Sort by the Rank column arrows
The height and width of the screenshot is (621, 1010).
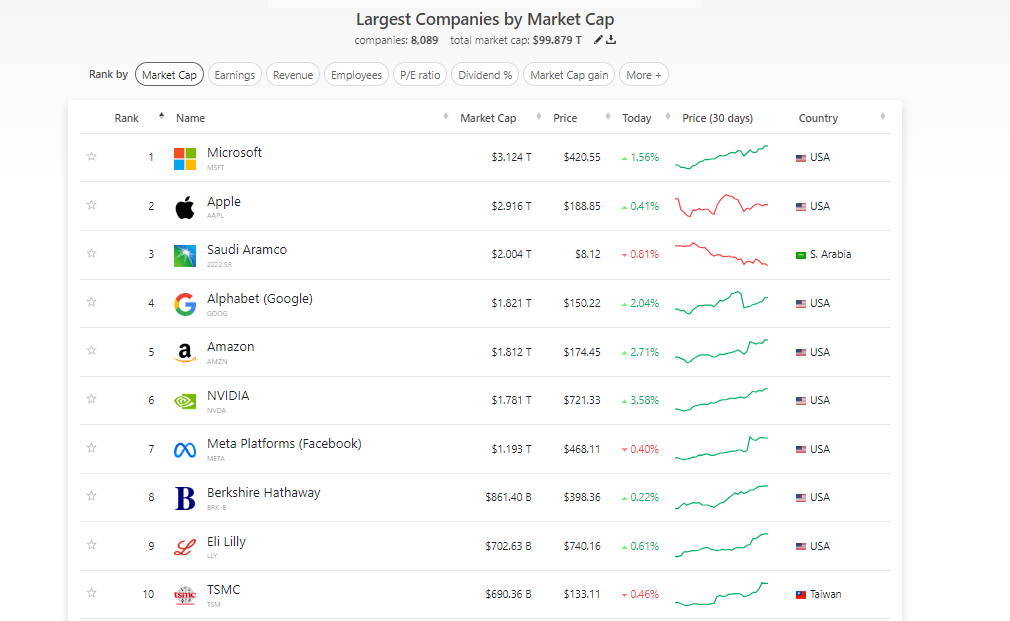coord(161,116)
